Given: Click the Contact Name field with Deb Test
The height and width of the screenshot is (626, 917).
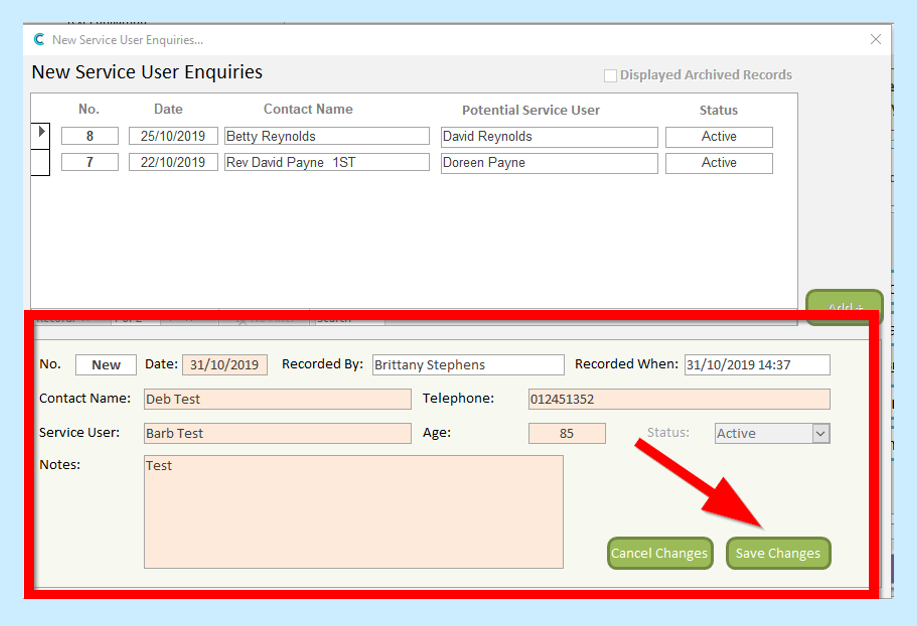Looking at the screenshot, I should tap(277, 399).
